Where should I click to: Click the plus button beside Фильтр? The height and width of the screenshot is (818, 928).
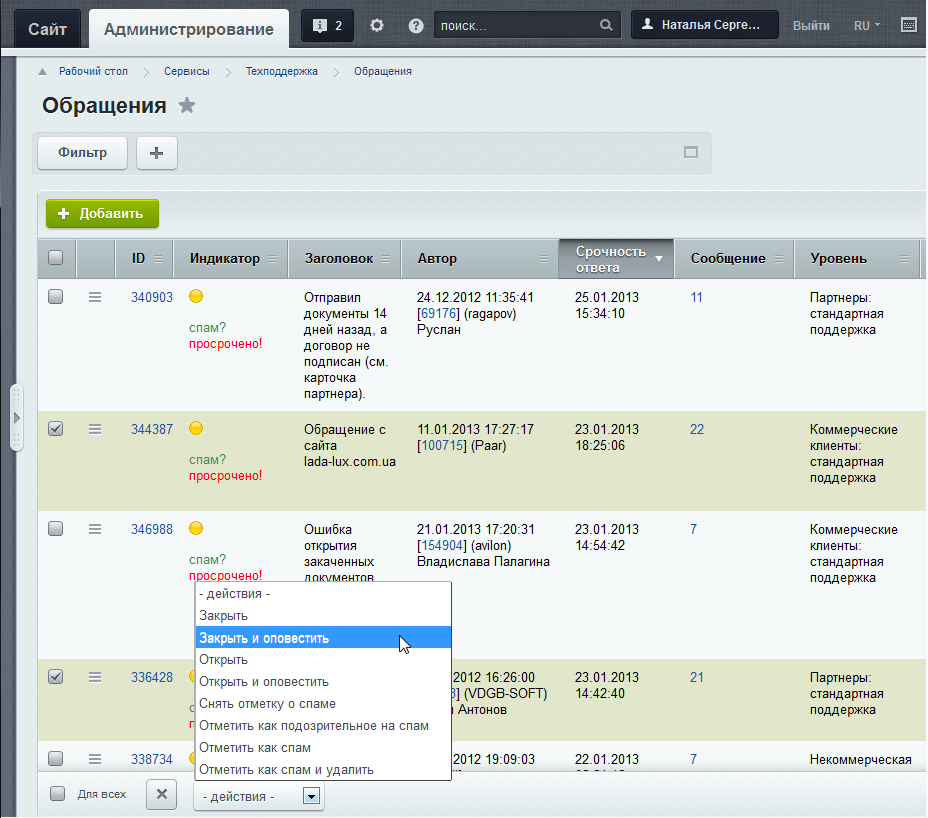(x=157, y=153)
